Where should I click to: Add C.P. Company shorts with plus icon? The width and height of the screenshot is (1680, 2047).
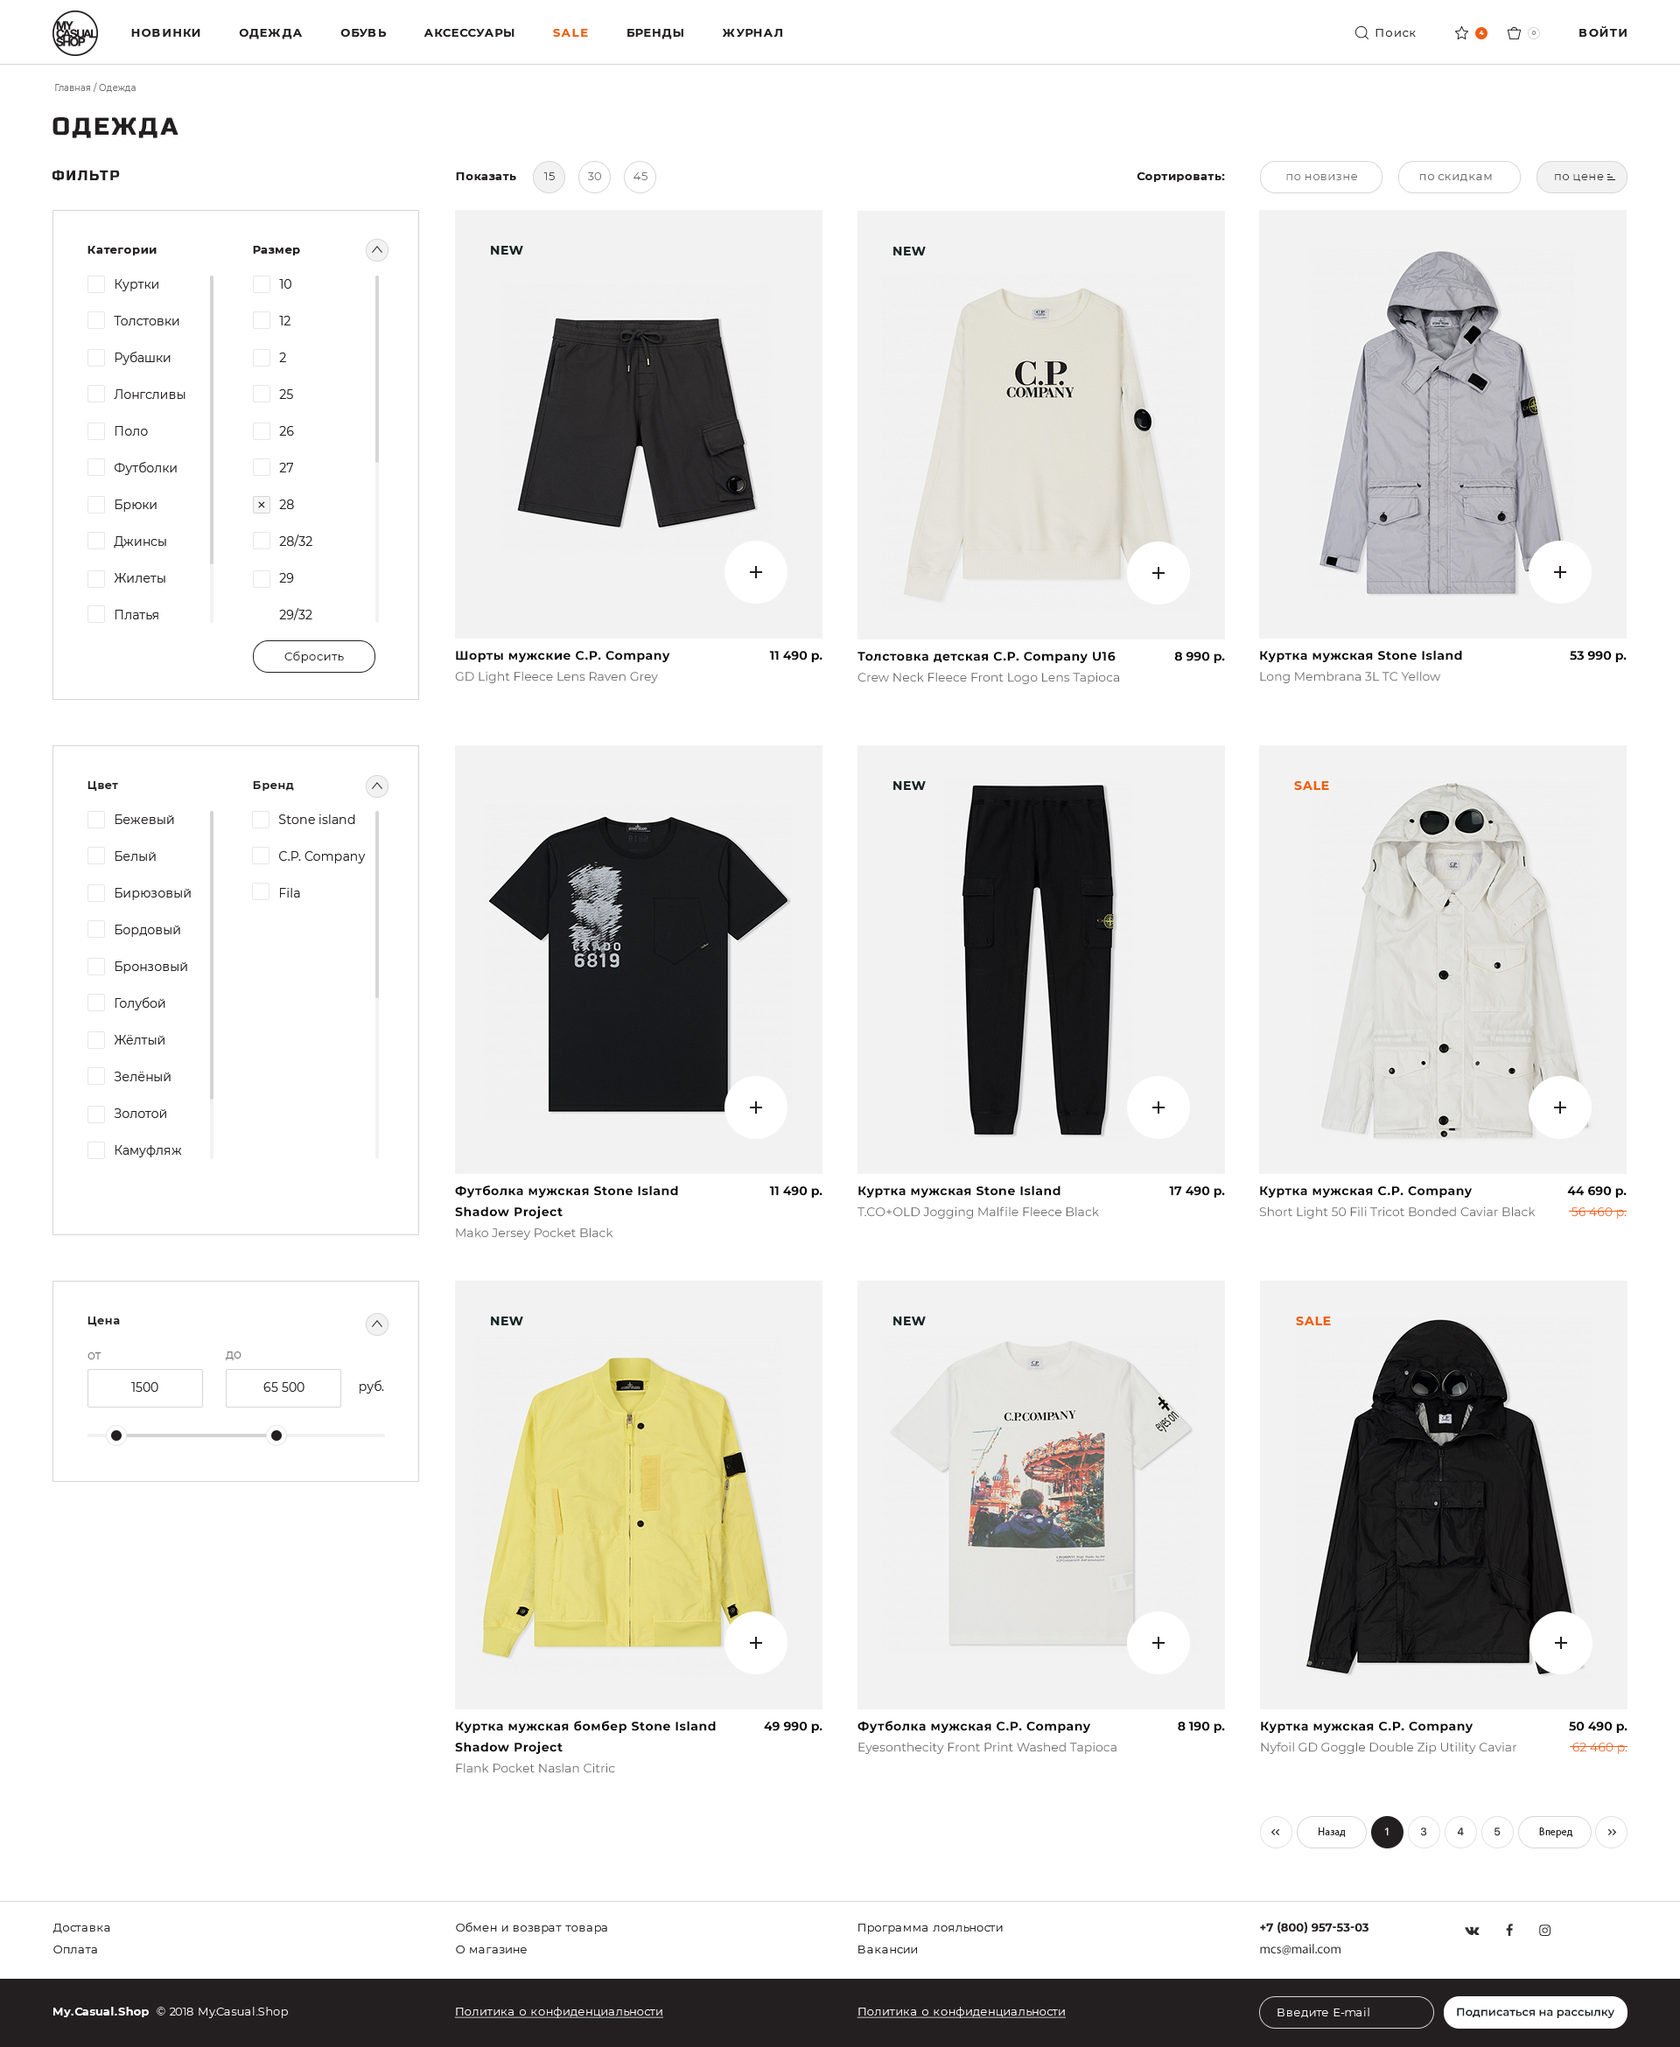756,572
